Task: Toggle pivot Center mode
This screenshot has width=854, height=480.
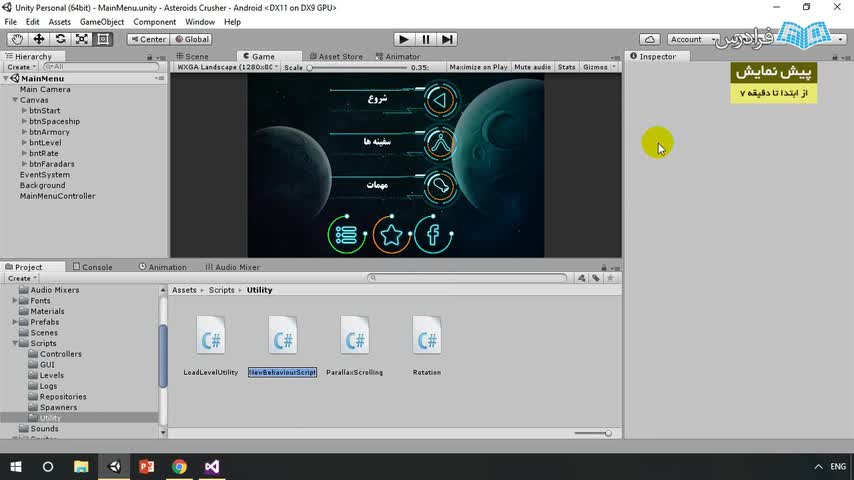Action: point(148,39)
